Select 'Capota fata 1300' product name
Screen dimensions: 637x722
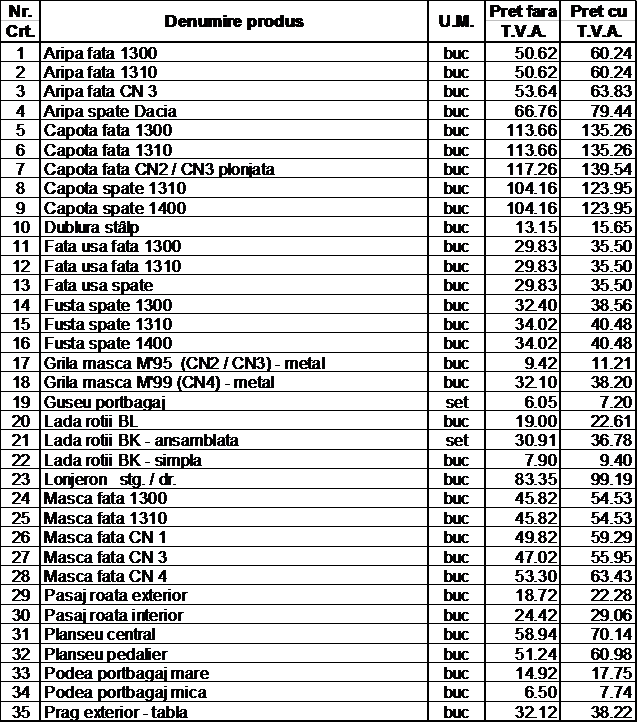click(234, 130)
